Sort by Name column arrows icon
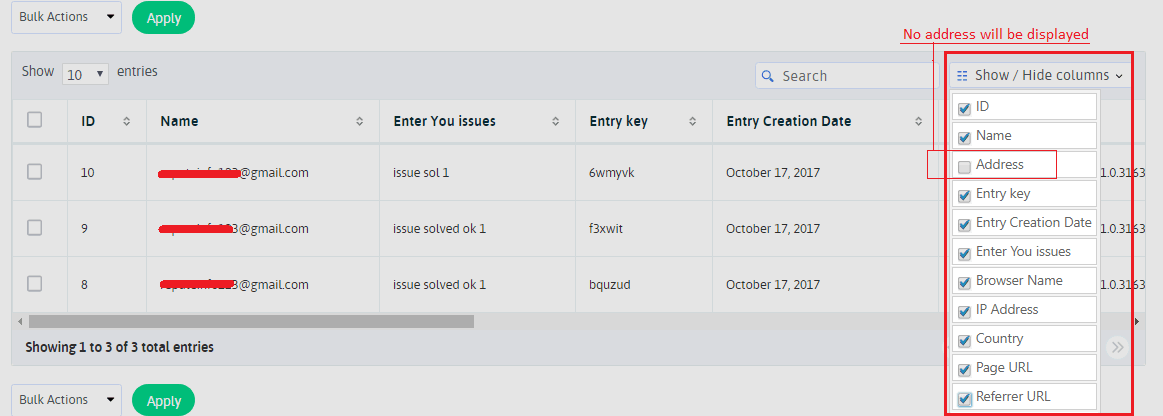This screenshot has width=1163, height=416. tap(360, 121)
